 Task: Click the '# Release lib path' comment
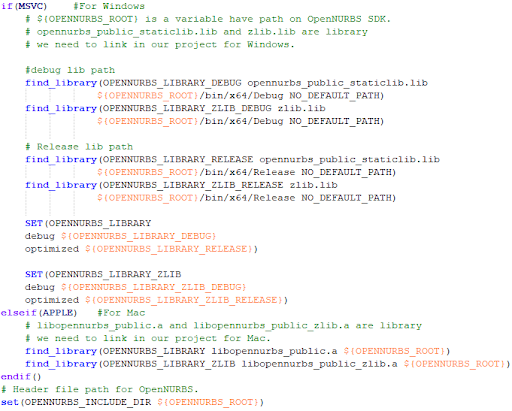point(79,147)
